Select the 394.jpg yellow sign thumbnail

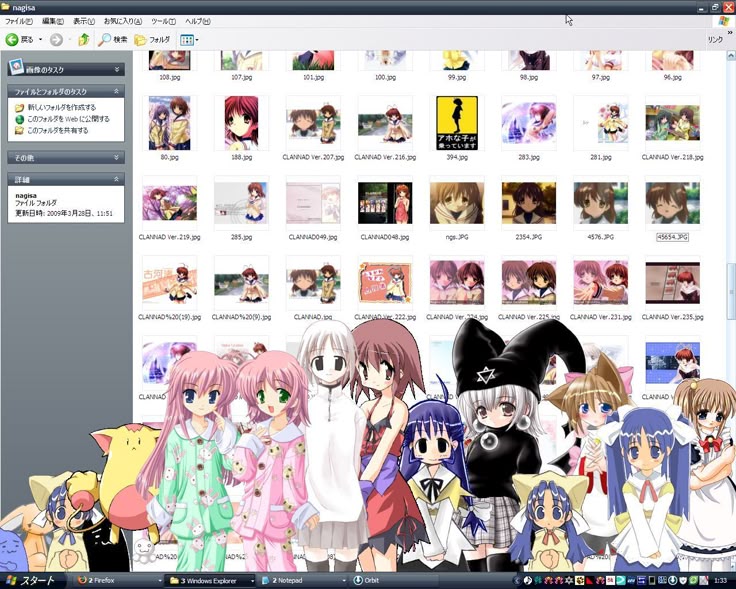(x=456, y=123)
